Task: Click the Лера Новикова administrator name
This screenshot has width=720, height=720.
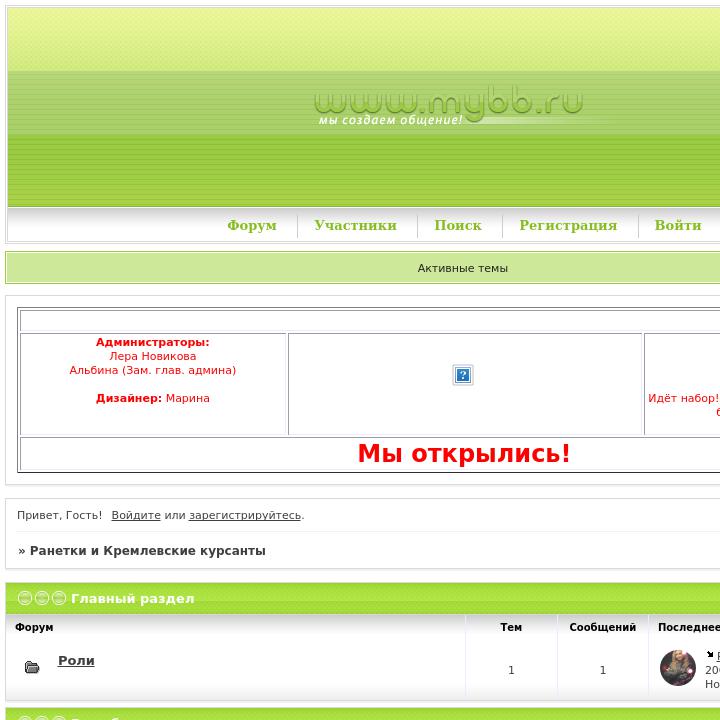Action: [x=153, y=356]
